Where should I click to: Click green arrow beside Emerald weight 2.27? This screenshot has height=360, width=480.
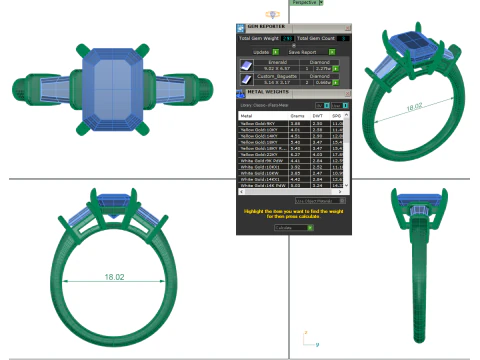pyautogui.click(x=336, y=69)
